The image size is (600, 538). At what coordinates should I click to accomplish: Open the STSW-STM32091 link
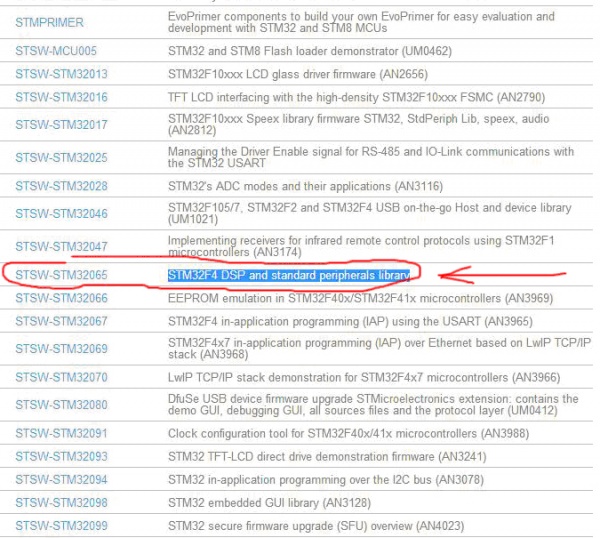click(61, 434)
